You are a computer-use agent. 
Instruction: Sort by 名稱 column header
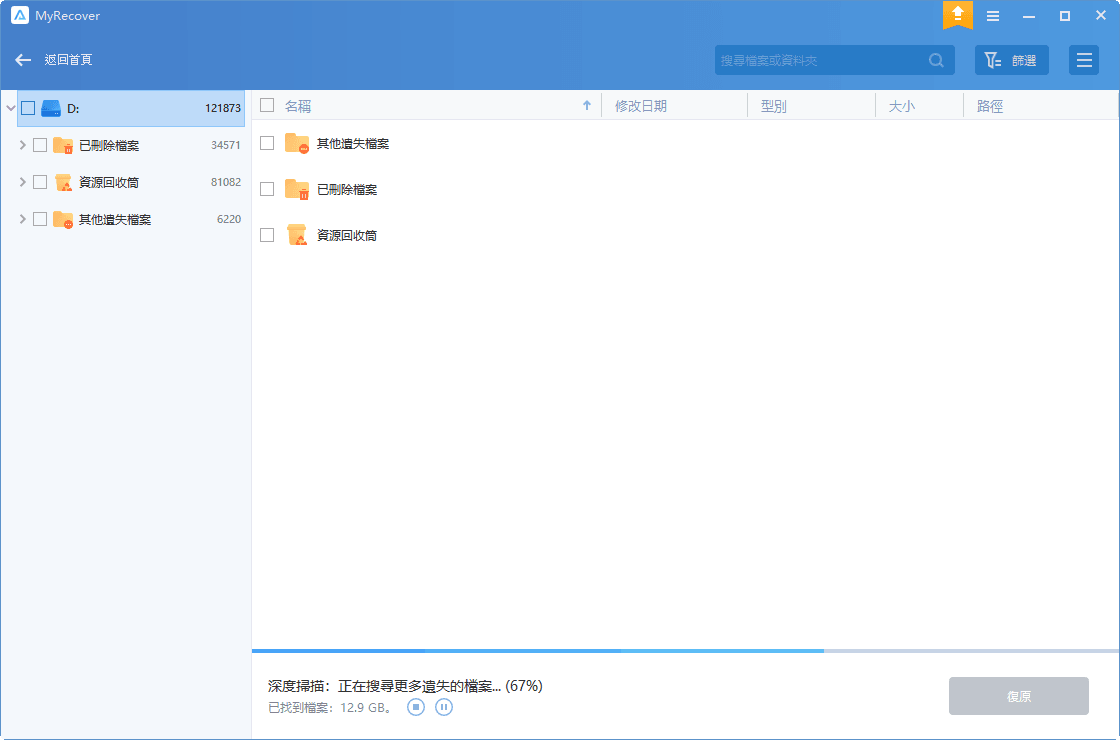click(x=298, y=106)
